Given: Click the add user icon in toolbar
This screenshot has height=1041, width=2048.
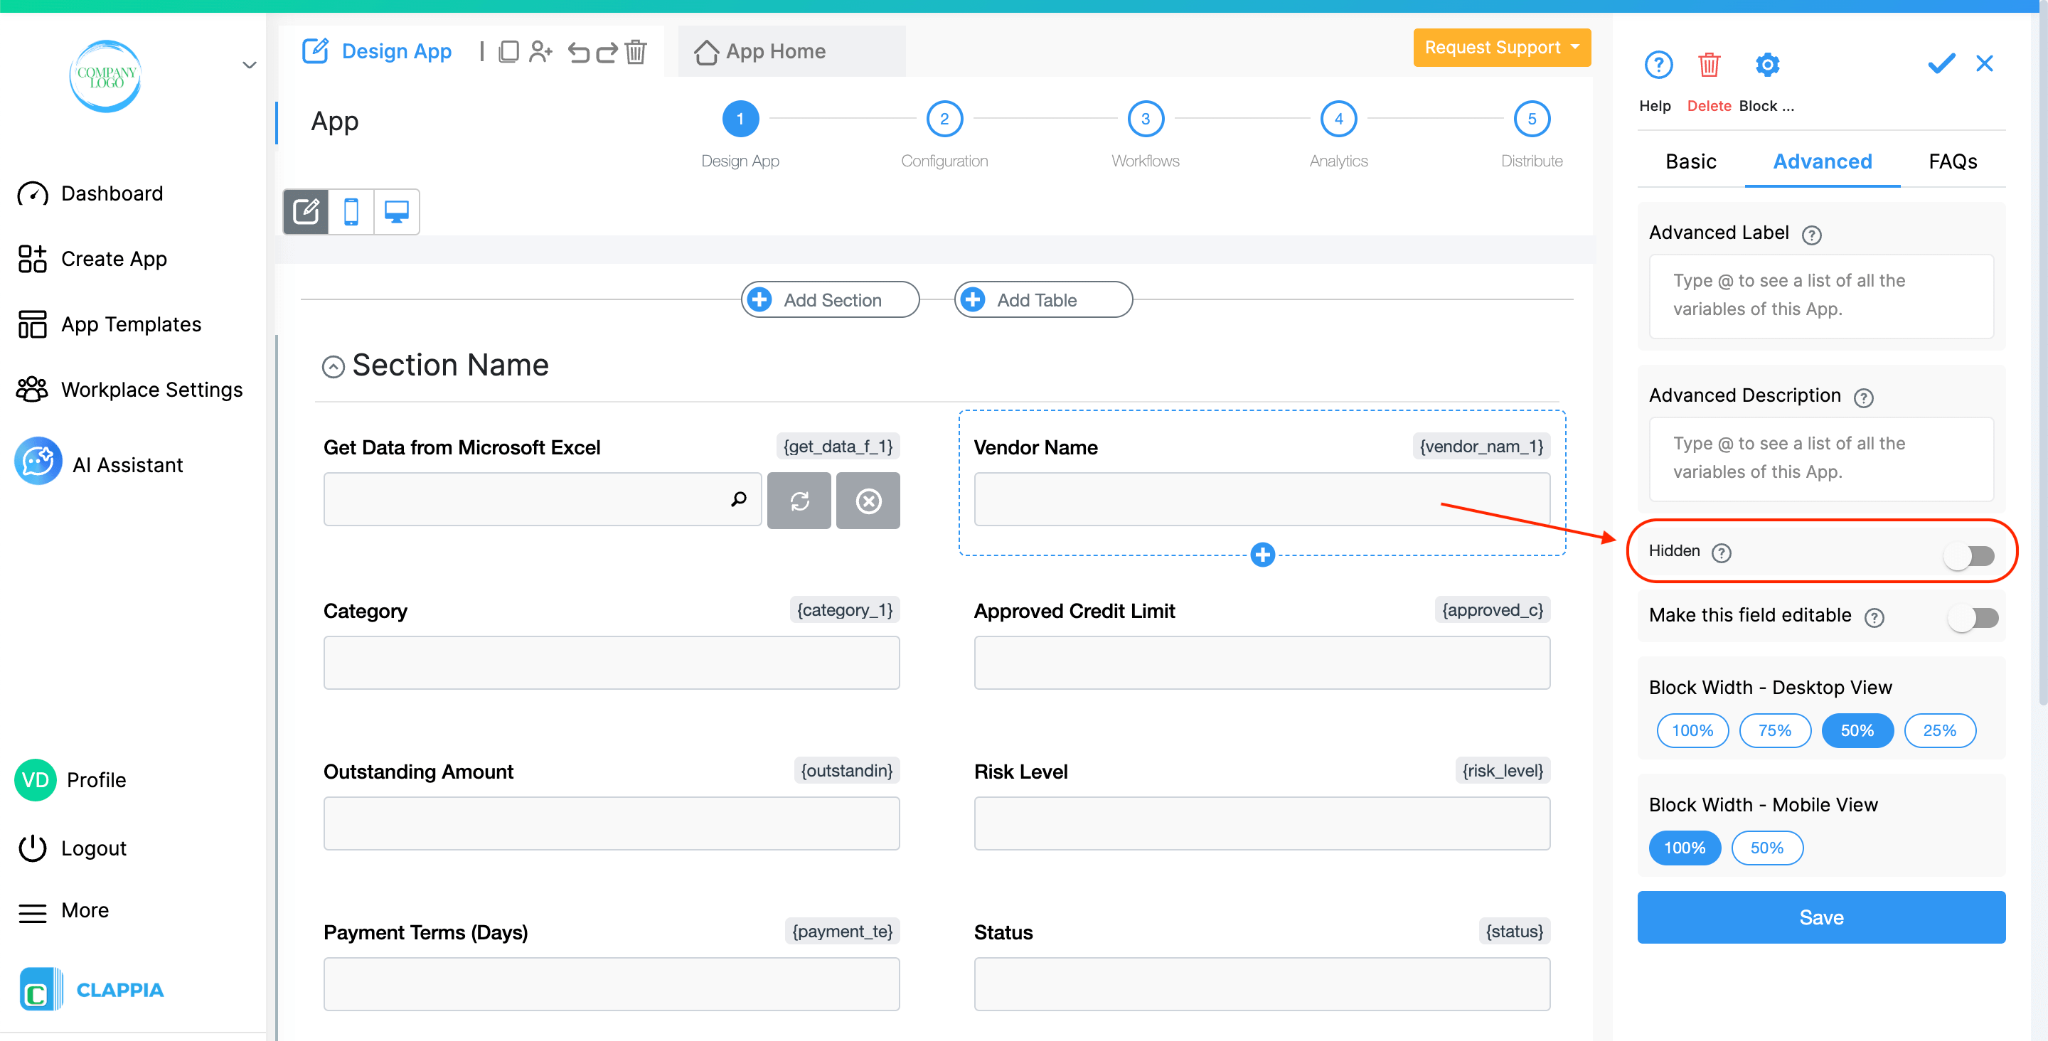Looking at the screenshot, I should click(541, 51).
